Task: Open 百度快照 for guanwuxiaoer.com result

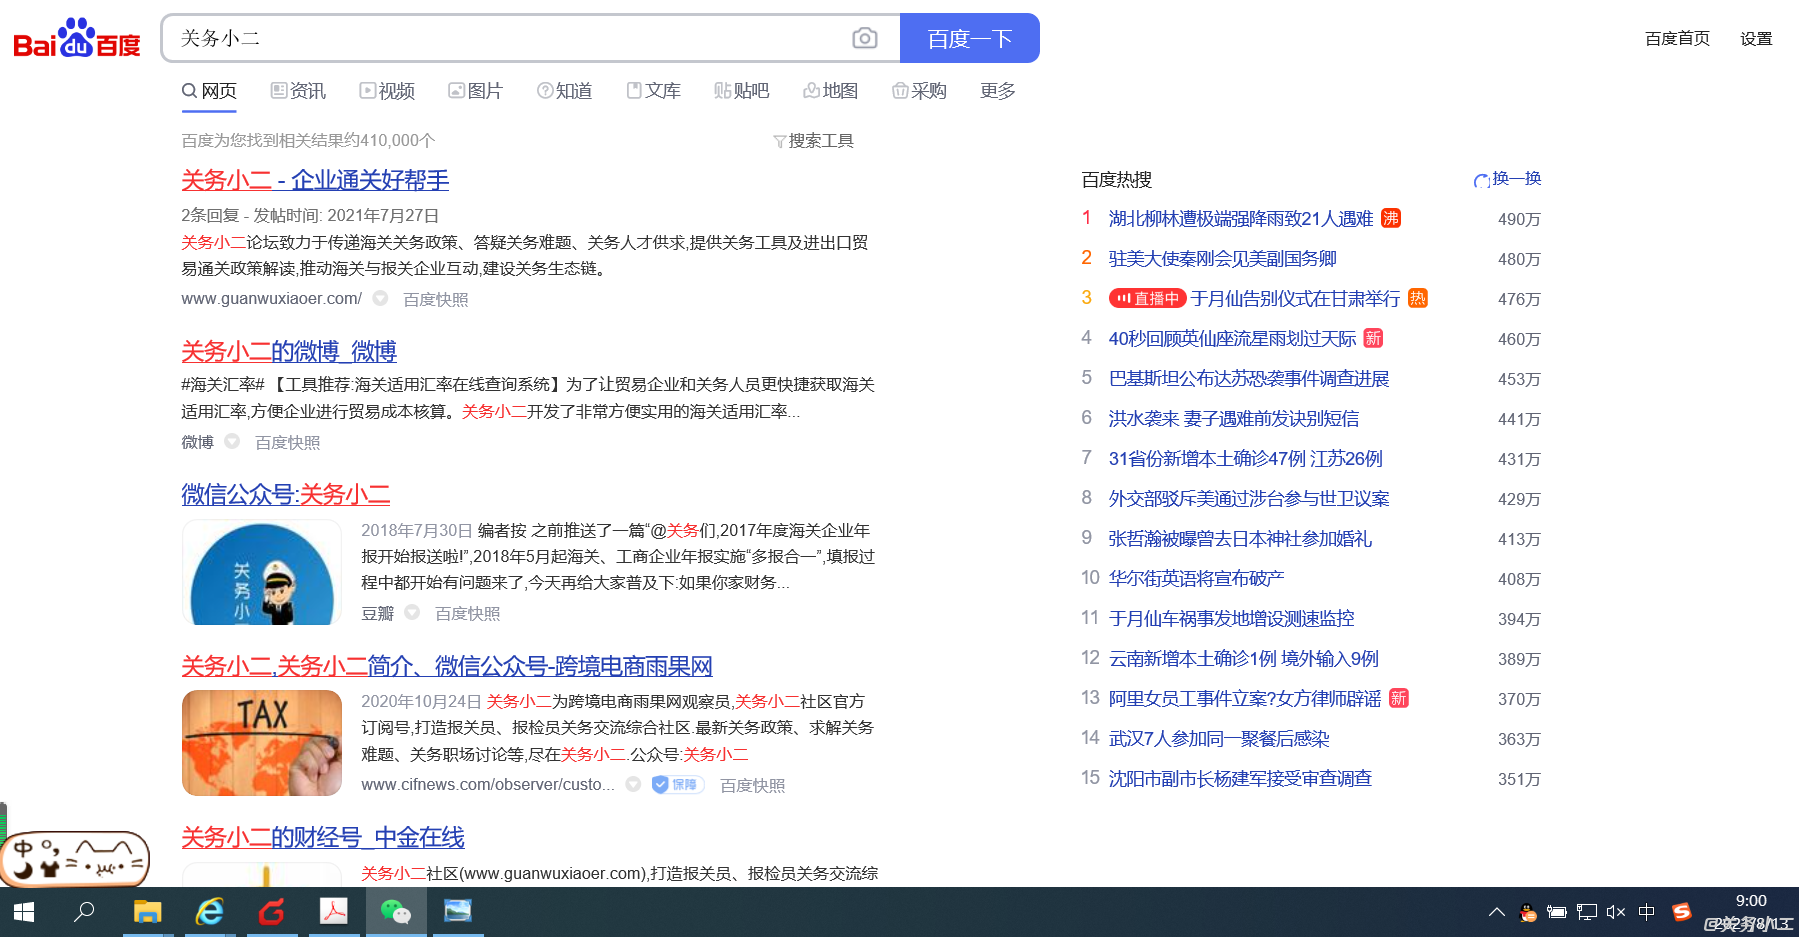Action: tap(435, 299)
